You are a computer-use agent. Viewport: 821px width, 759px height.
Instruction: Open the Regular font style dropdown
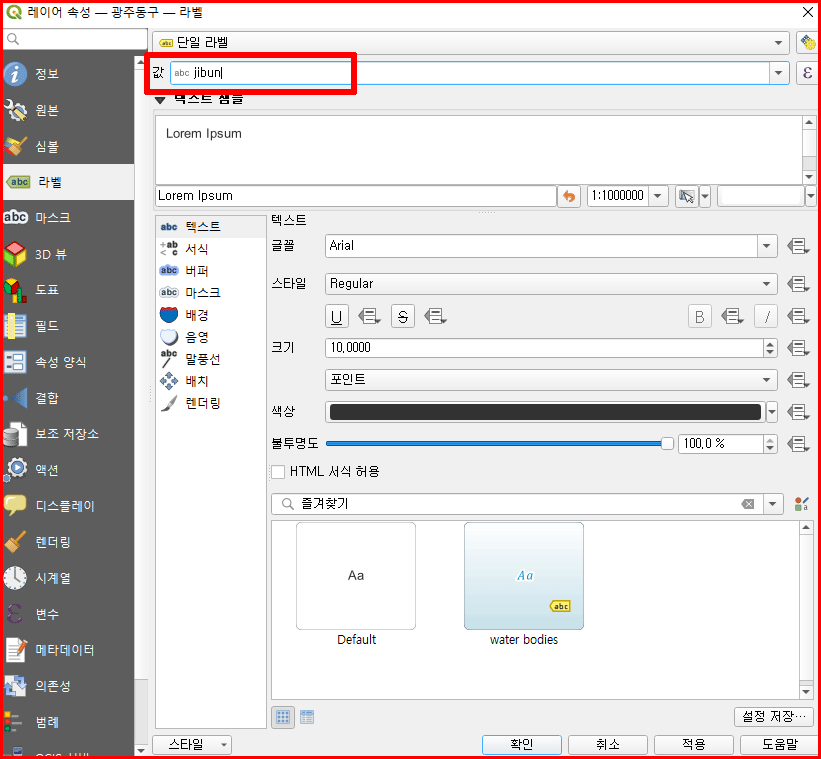[x=551, y=284]
